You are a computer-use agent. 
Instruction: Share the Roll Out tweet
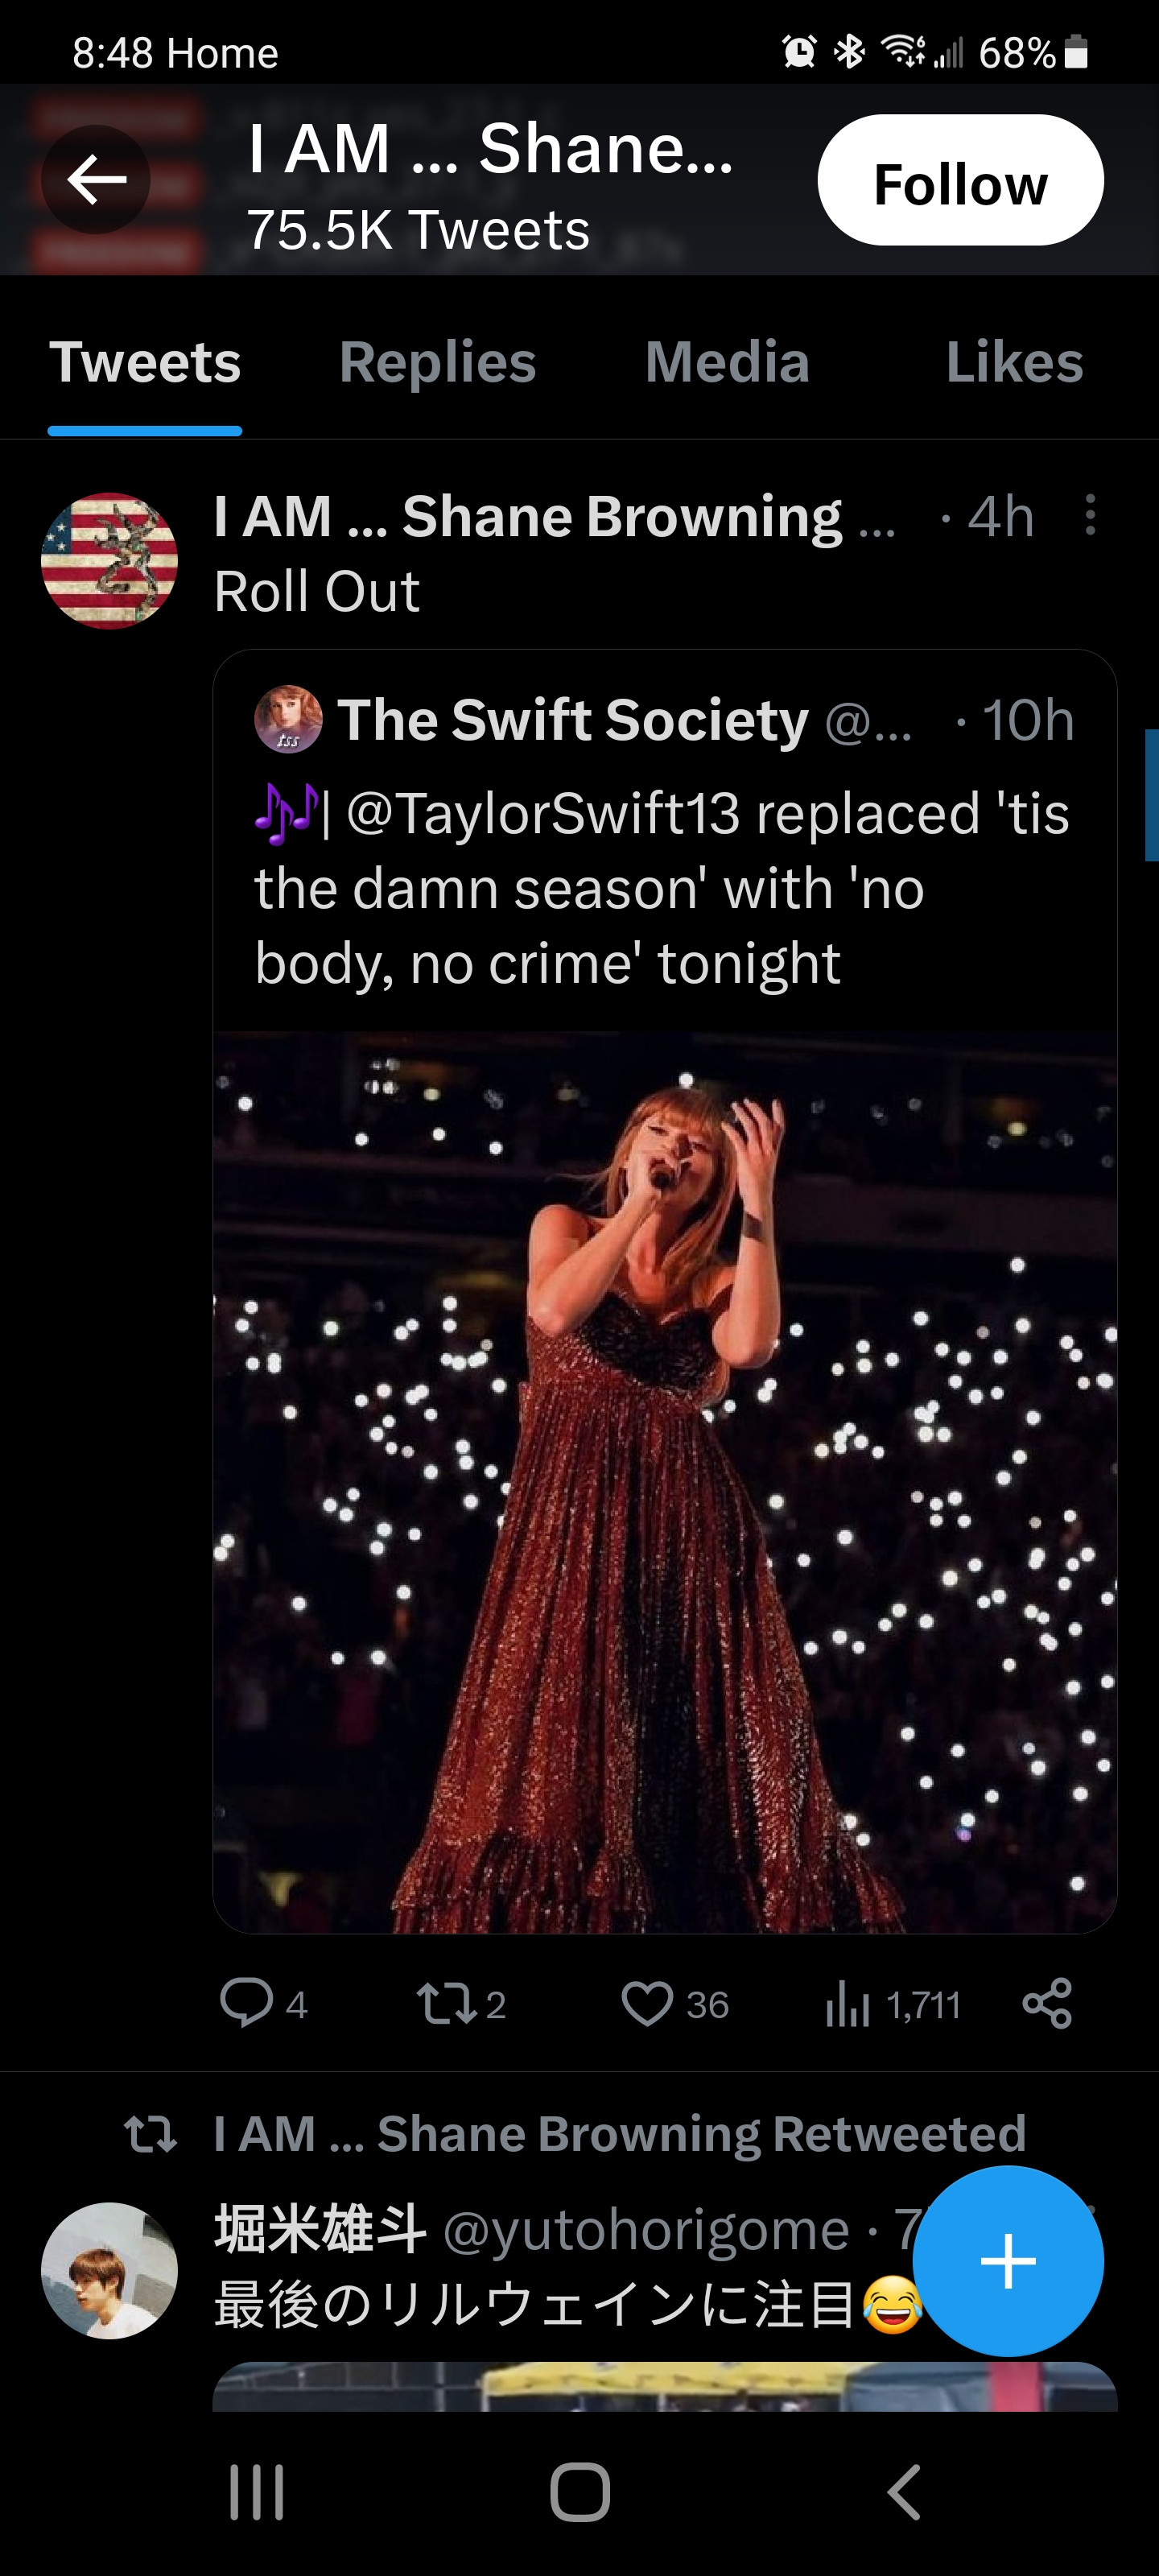(1047, 2003)
